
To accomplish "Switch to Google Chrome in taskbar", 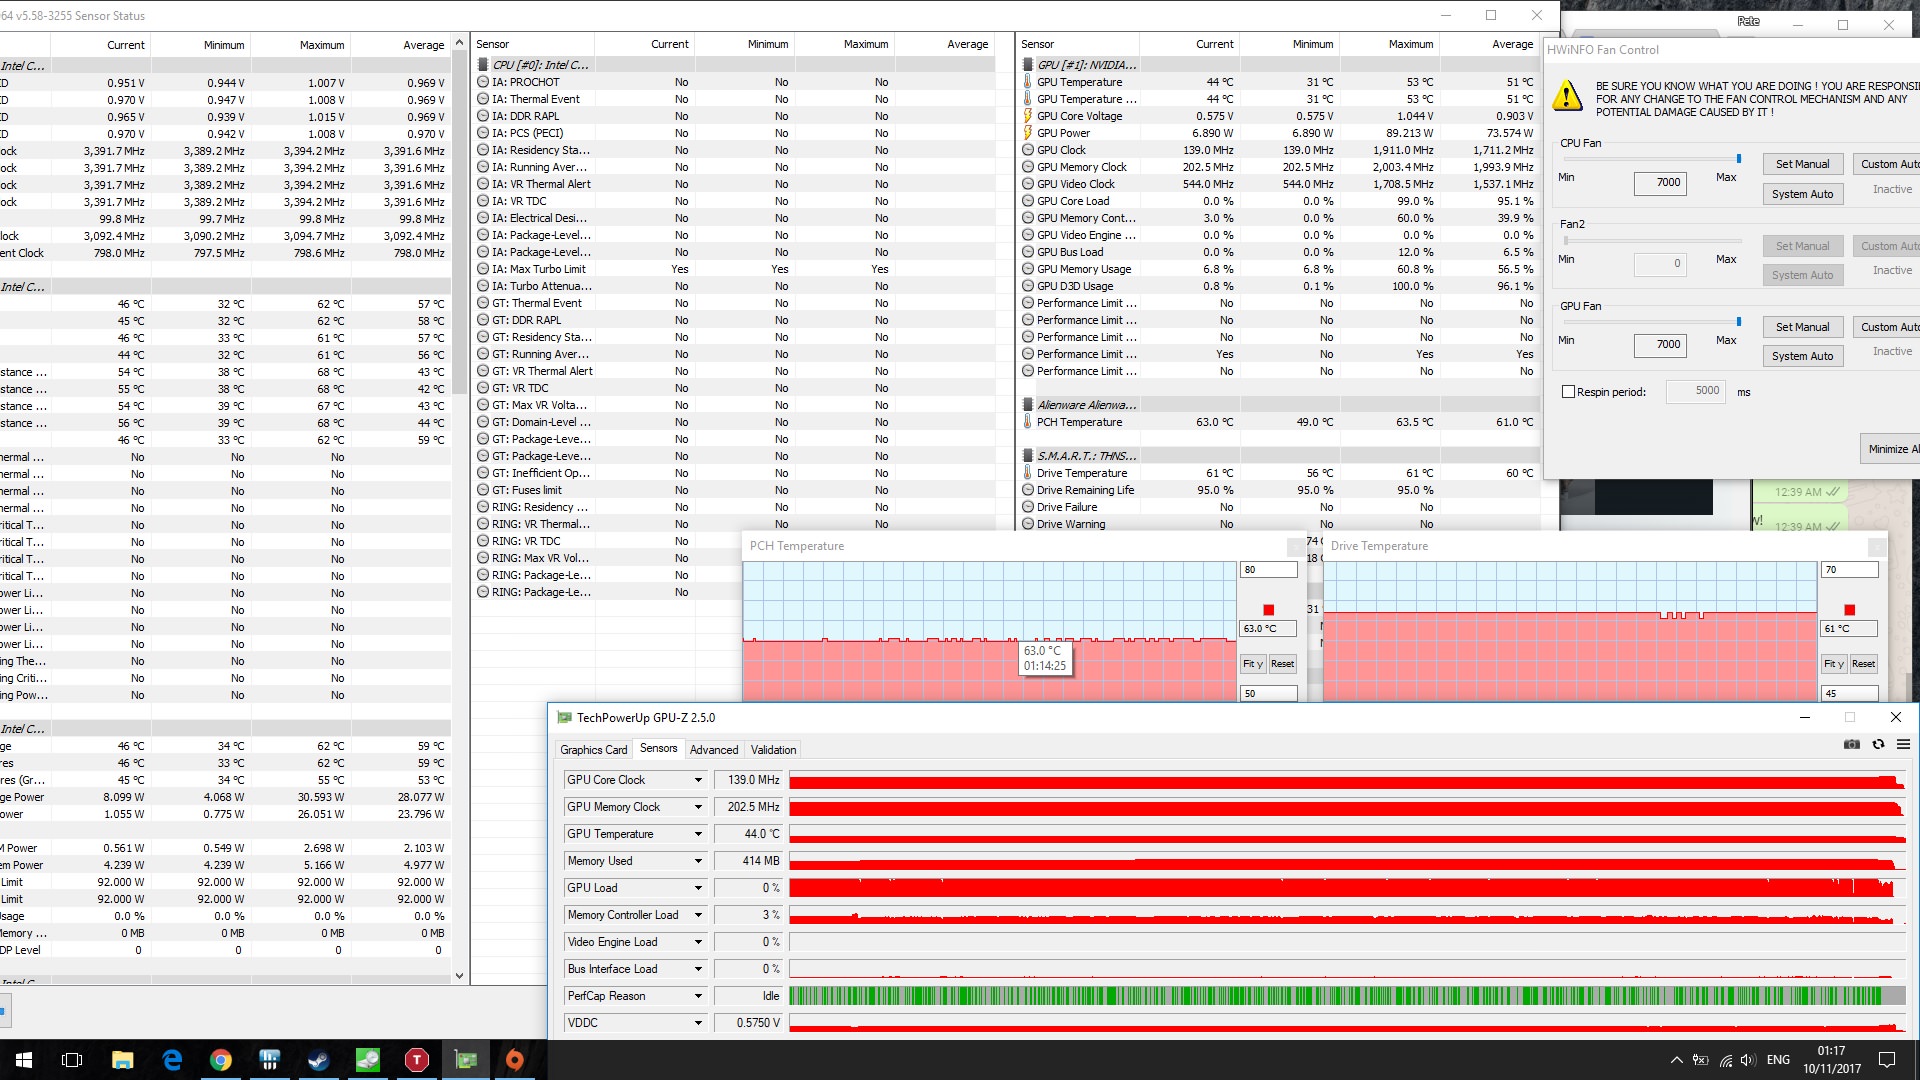I will pos(221,1060).
